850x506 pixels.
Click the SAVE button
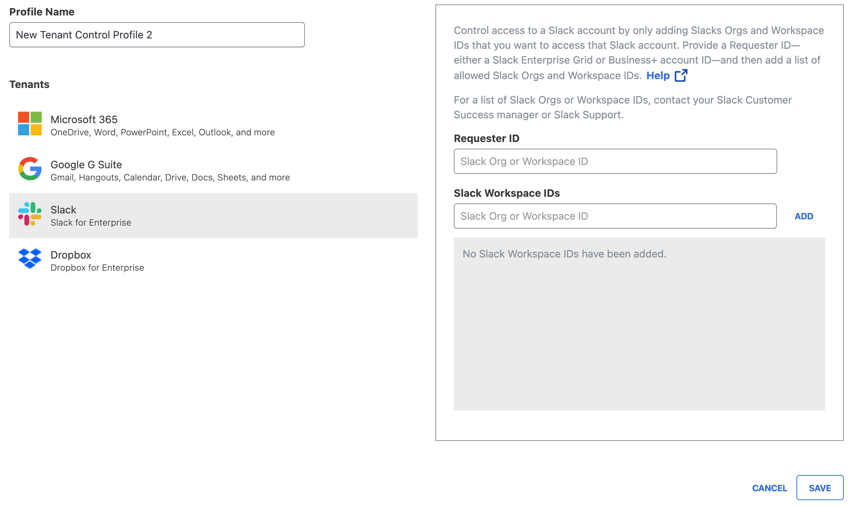coord(820,488)
